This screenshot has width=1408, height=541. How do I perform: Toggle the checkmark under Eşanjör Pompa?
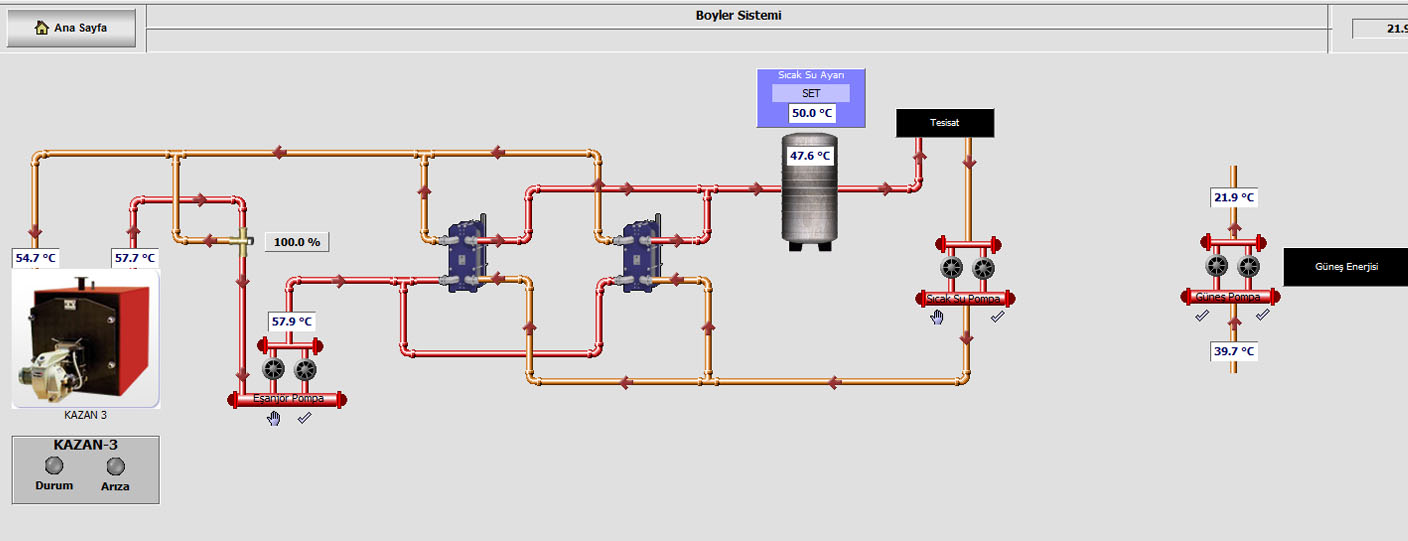click(304, 418)
